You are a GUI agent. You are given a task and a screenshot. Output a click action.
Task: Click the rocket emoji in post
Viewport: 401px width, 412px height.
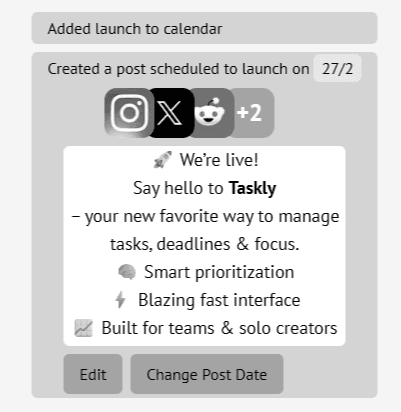163,160
